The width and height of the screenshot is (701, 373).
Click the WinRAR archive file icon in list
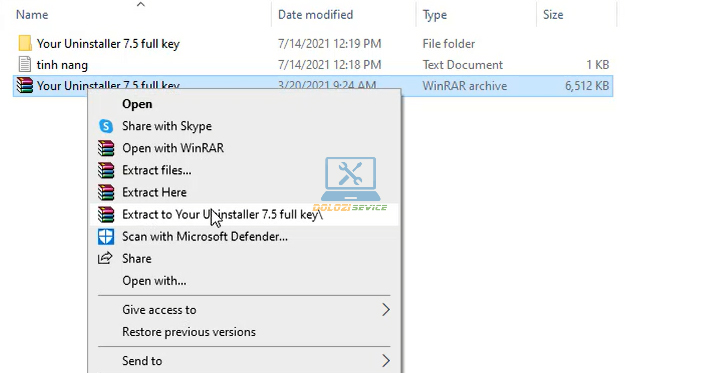(x=25, y=85)
